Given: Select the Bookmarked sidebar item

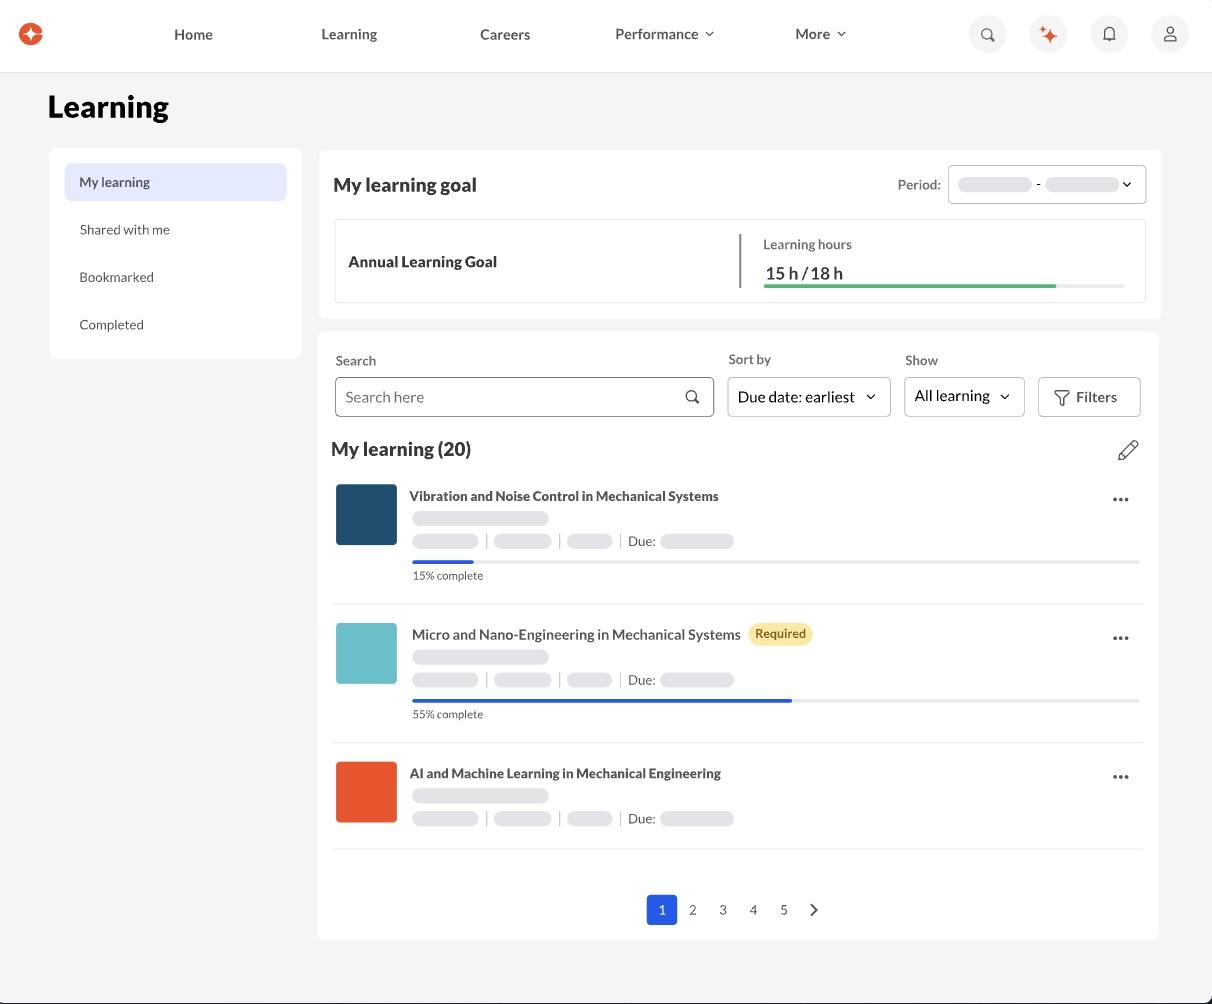Looking at the screenshot, I should 117,277.
